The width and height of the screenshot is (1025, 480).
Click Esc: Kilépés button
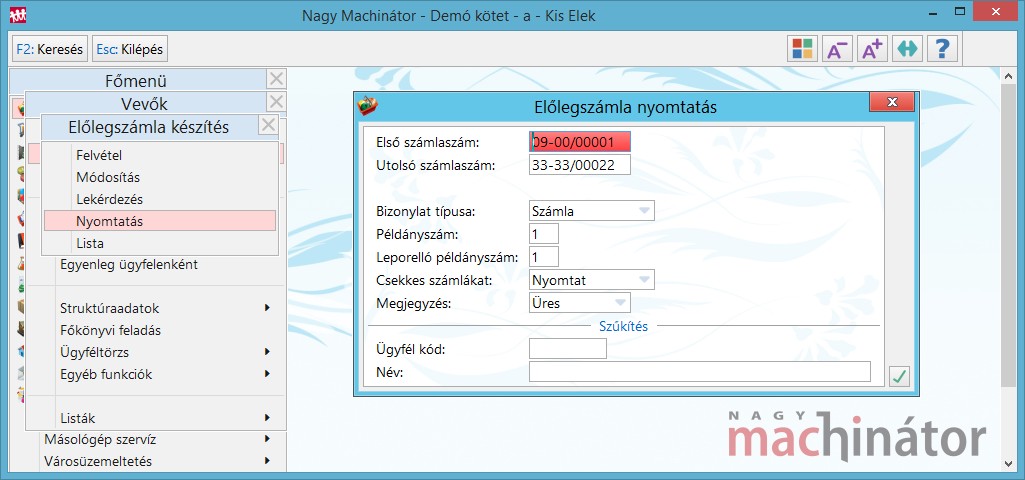pos(130,49)
